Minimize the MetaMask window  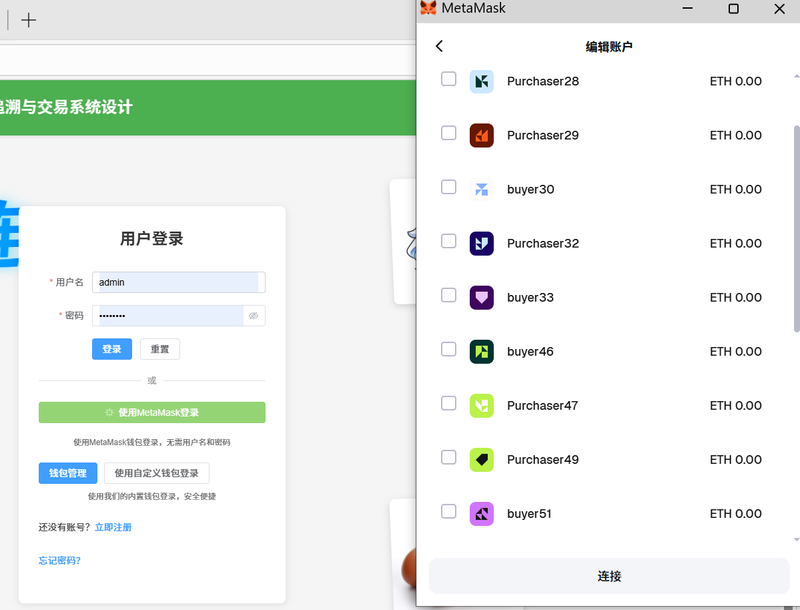pos(687,9)
